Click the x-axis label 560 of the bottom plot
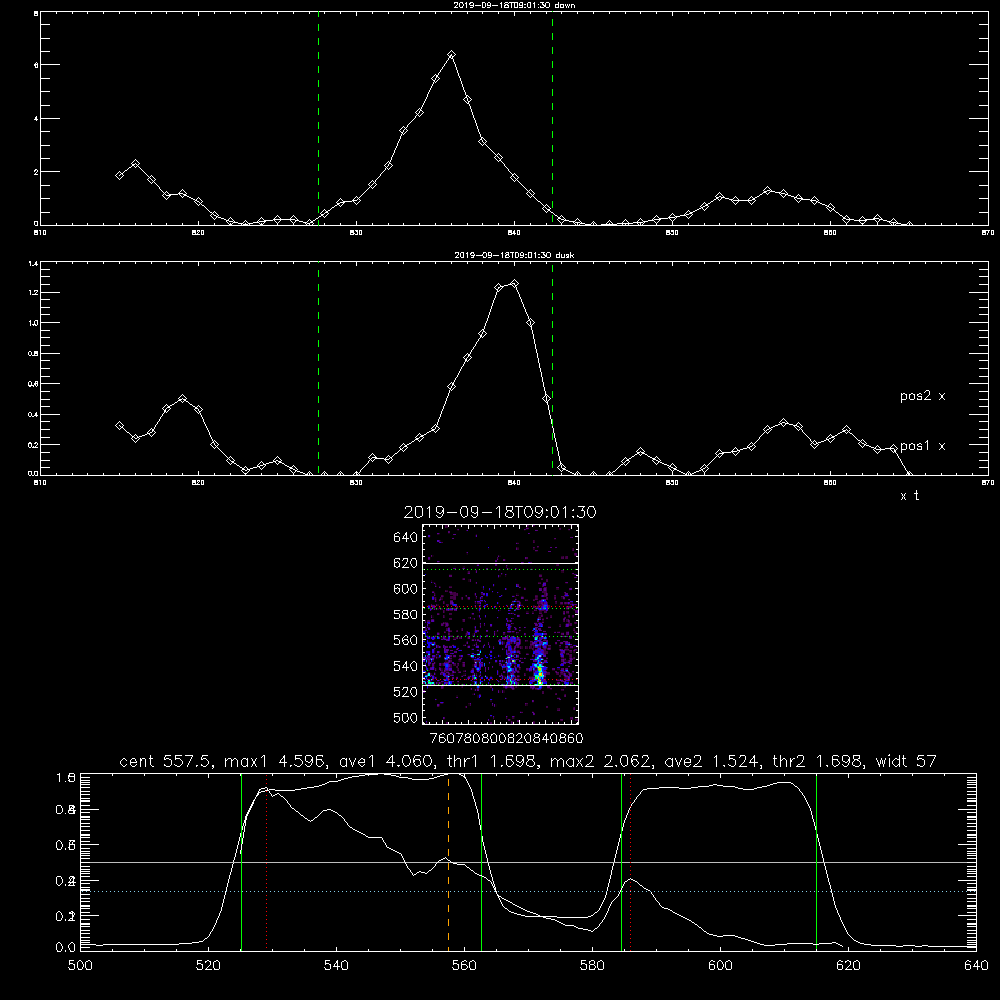The width and height of the screenshot is (1000, 1000). tap(464, 966)
